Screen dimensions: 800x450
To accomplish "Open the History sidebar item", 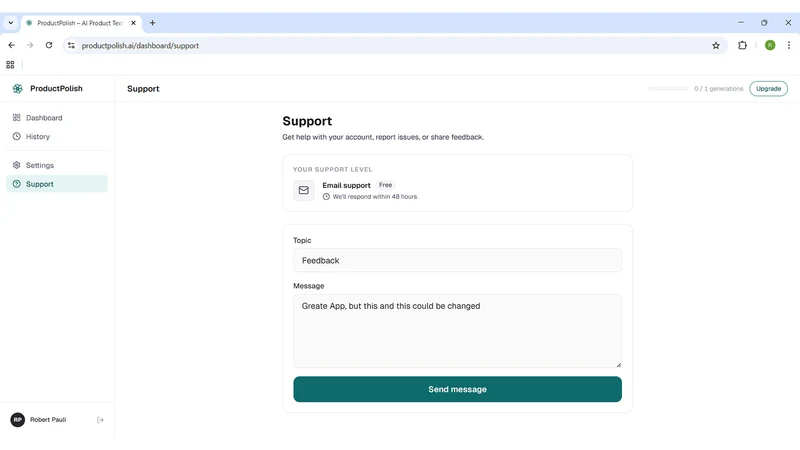I will [57, 137].
